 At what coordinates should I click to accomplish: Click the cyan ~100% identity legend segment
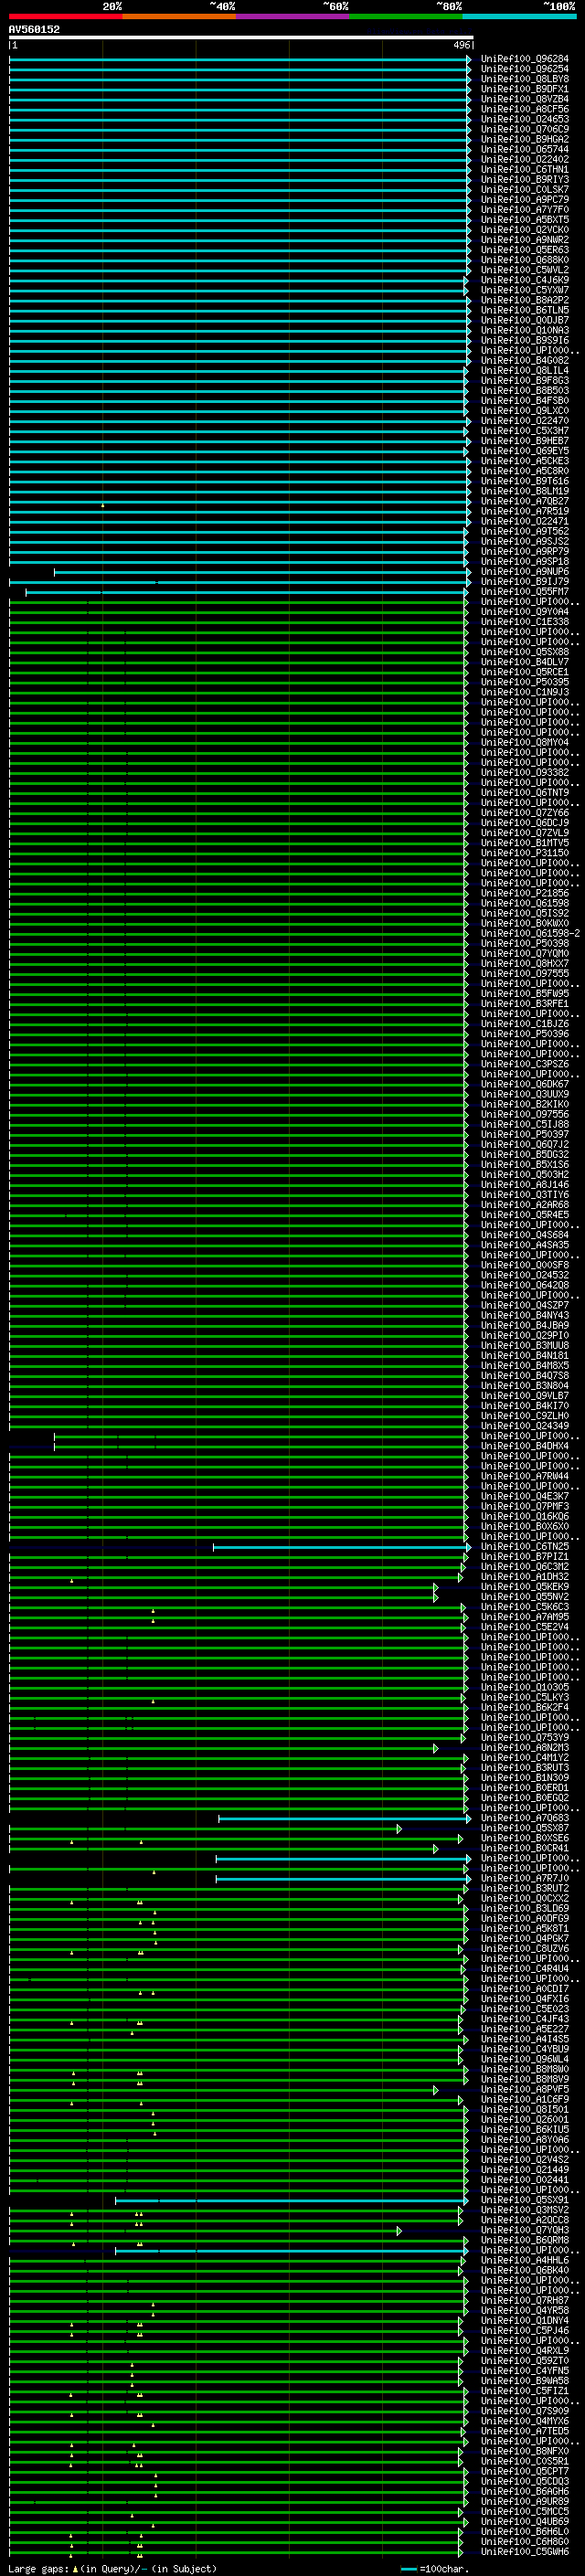click(519, 16)
